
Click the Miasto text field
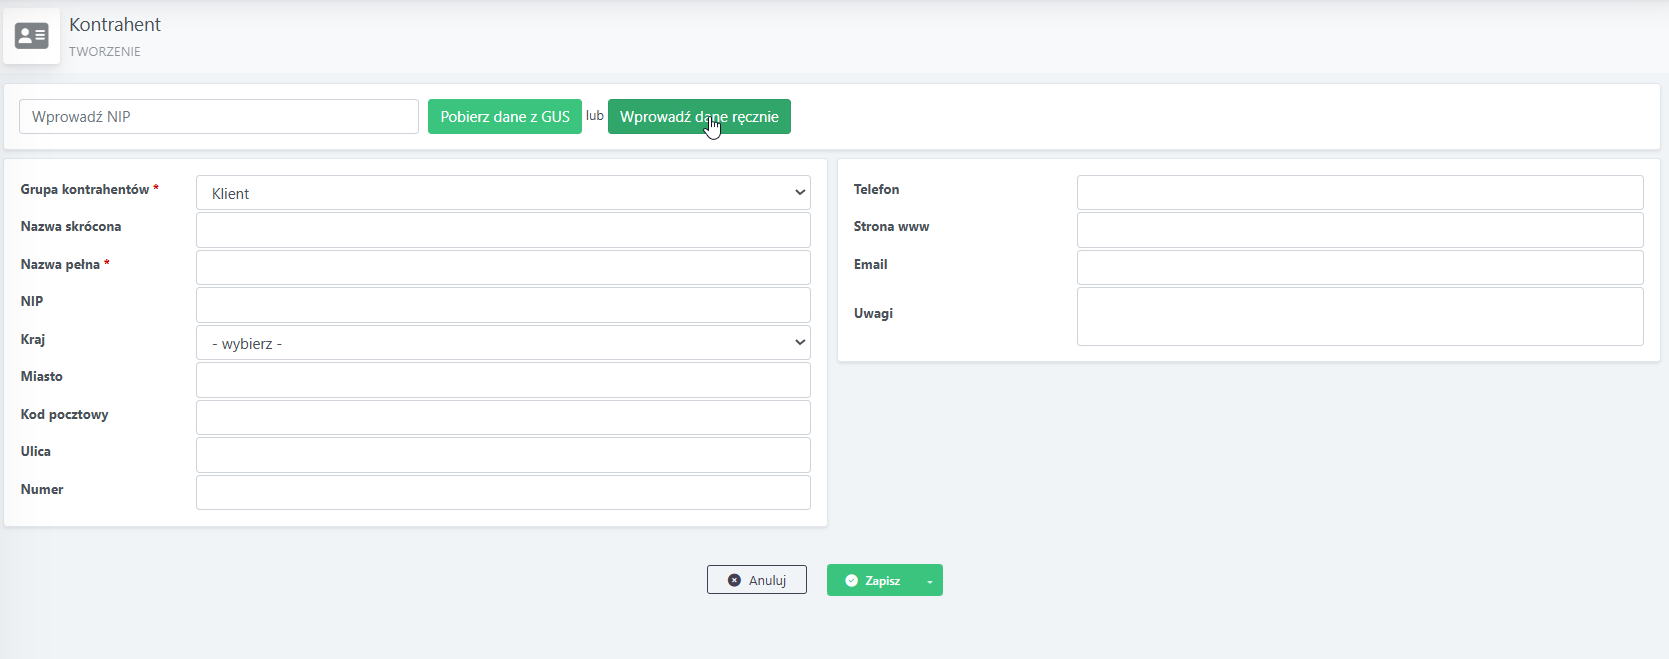(x=503, y=380)
